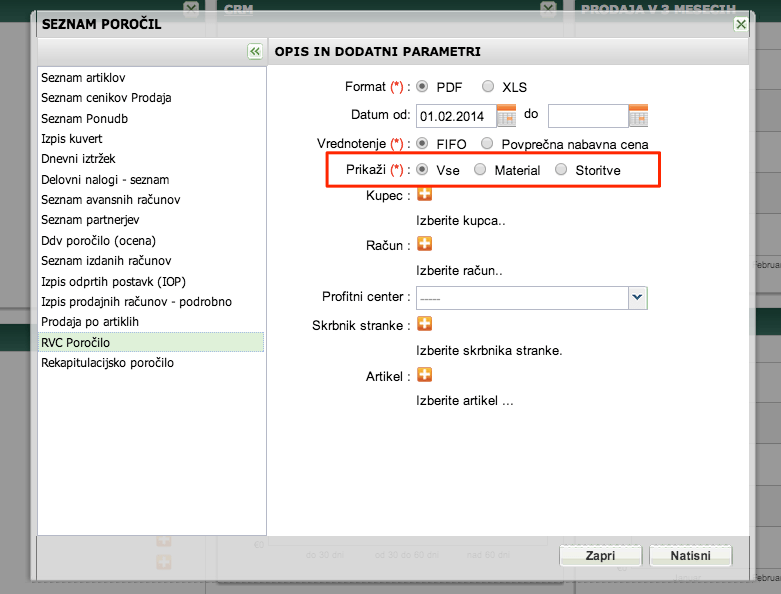Close the Seznam poročil dialog
This screenshot has width=781, height=594.
pyautogui.click(x=741, y=24)
